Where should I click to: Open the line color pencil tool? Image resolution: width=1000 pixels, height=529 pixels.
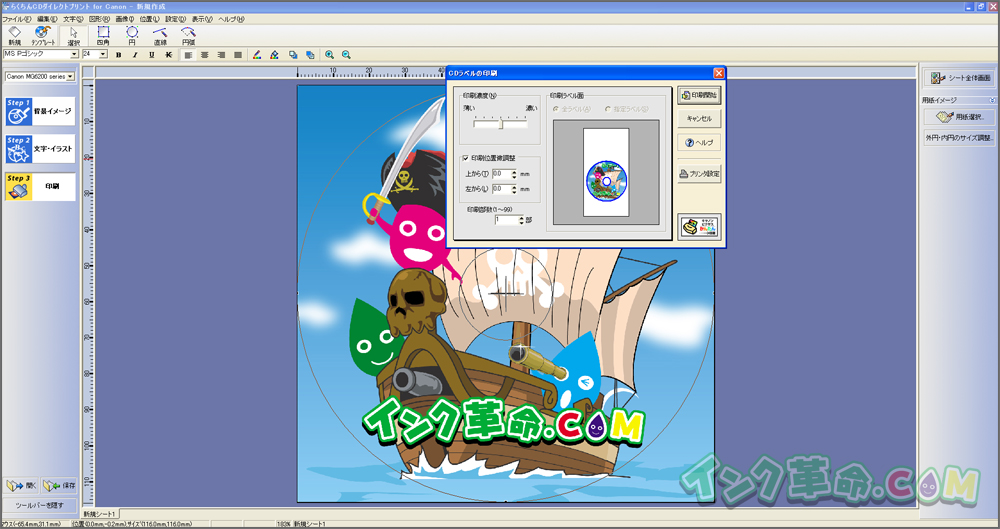257,55
